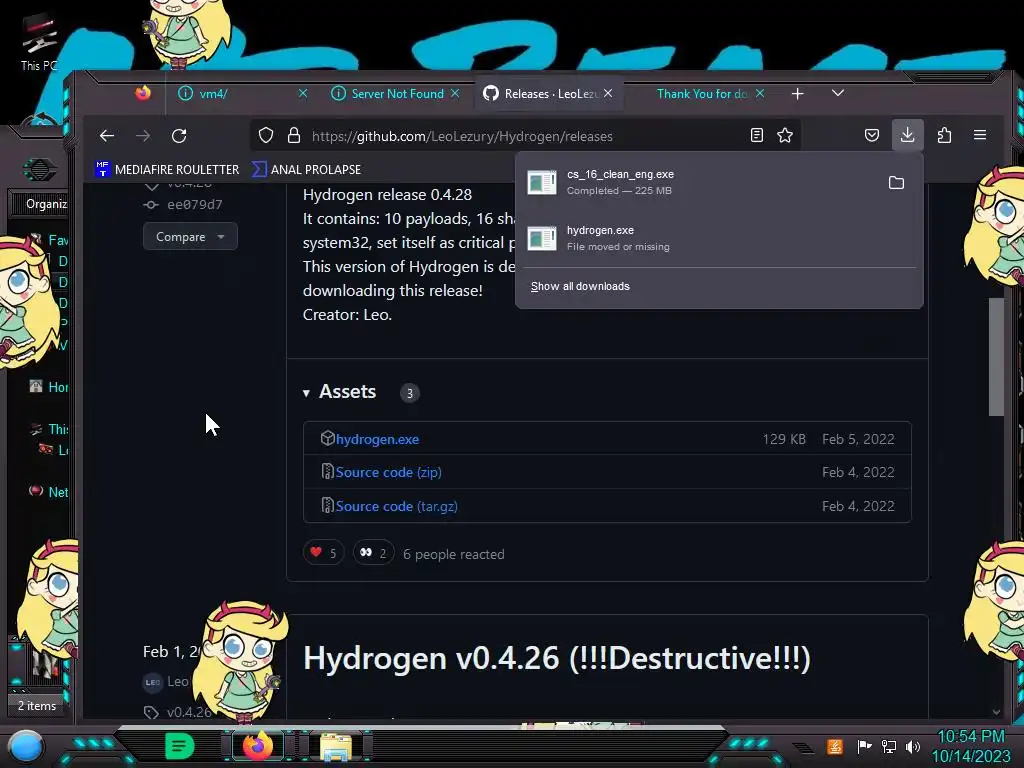This screenshot has height=768, width=1024.
Task: Click the Firefox logo left of tabs
Action: pos(143,93)
